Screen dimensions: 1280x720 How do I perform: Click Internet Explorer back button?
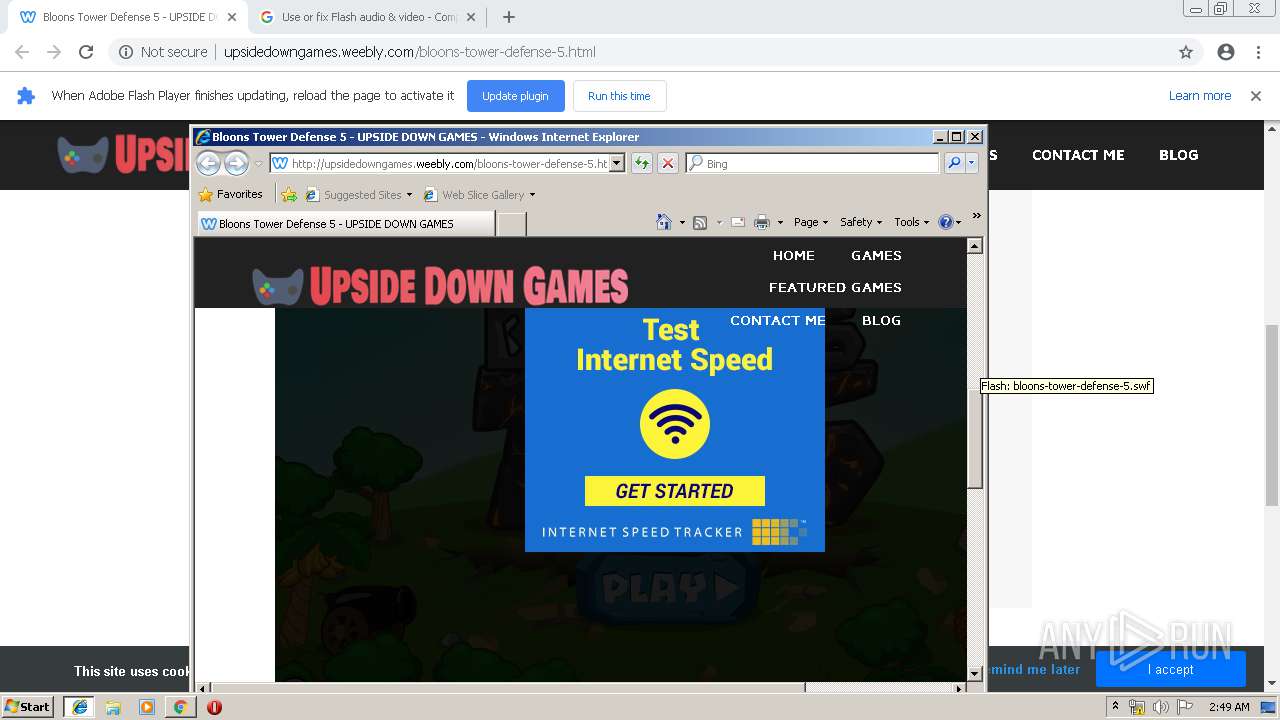pyautogui.click(x=208, y=163)
